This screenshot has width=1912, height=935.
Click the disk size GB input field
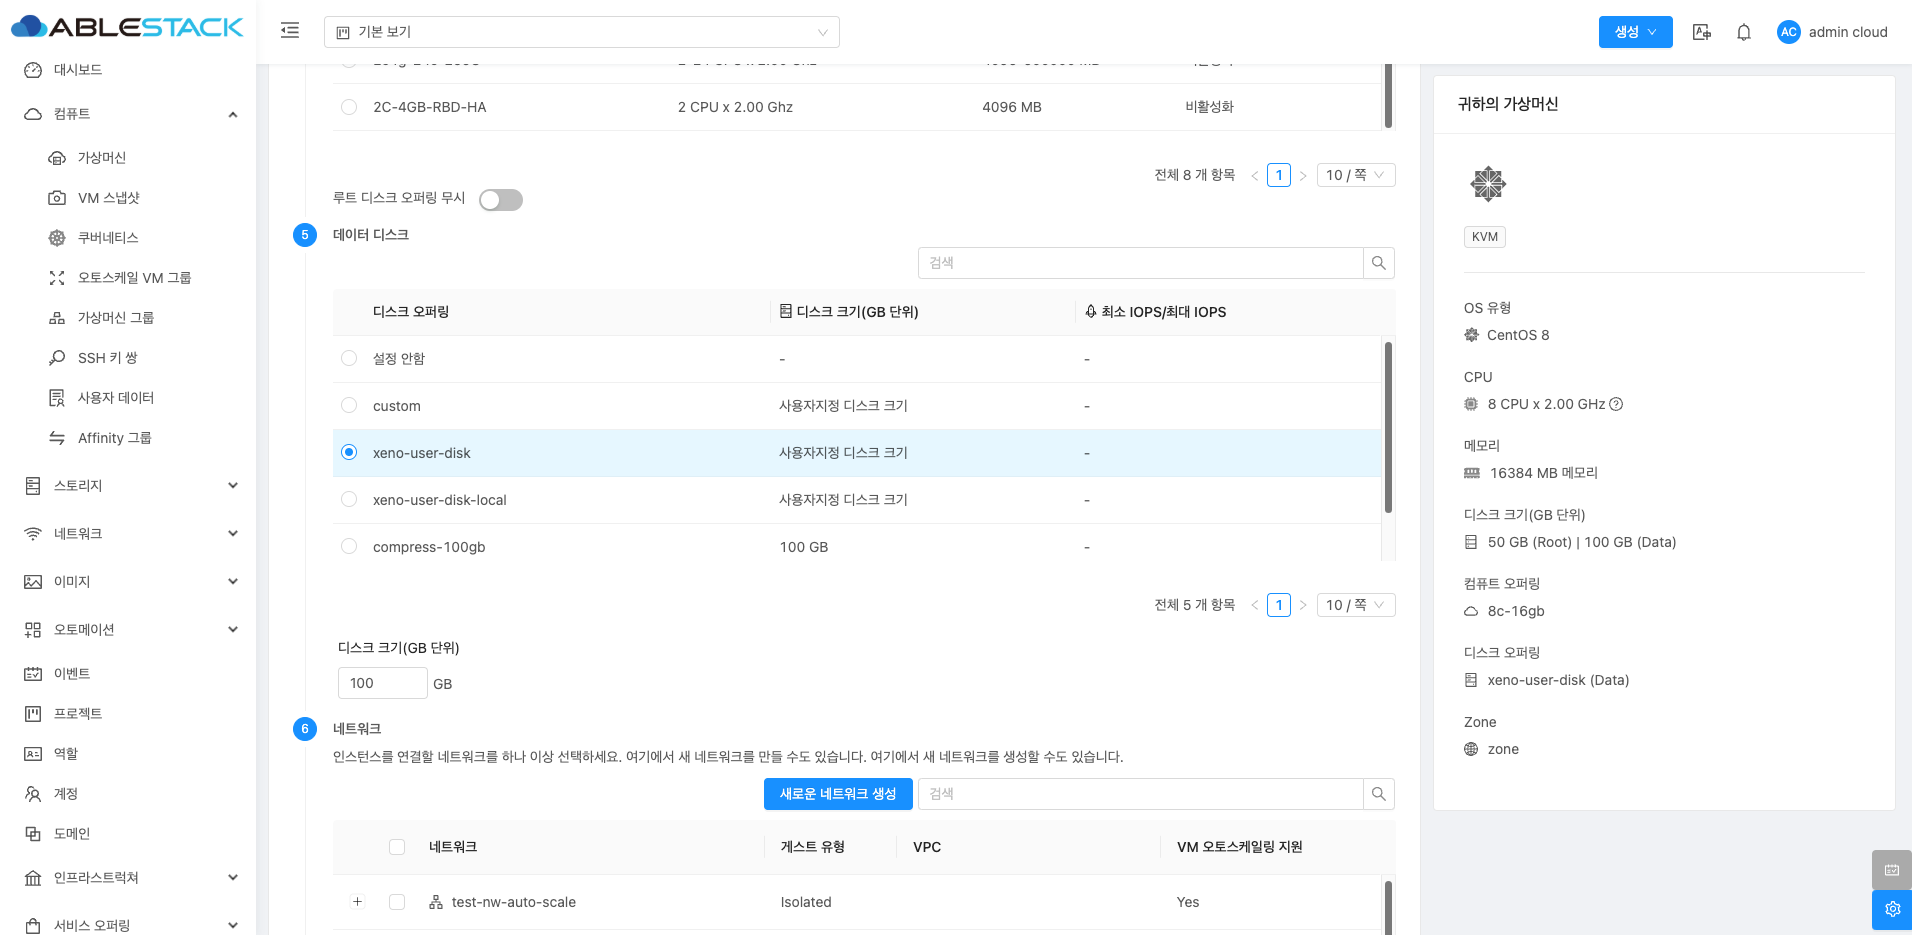tap(383, 683)
